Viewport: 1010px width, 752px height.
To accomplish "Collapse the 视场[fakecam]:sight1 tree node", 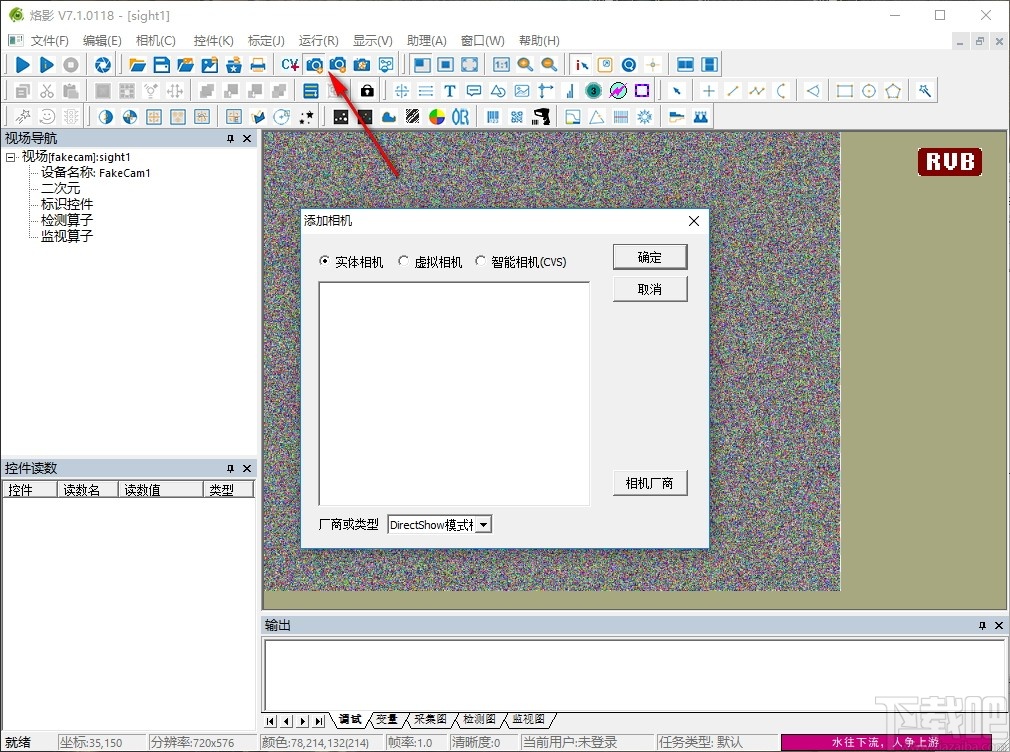I will pos(10,157).
